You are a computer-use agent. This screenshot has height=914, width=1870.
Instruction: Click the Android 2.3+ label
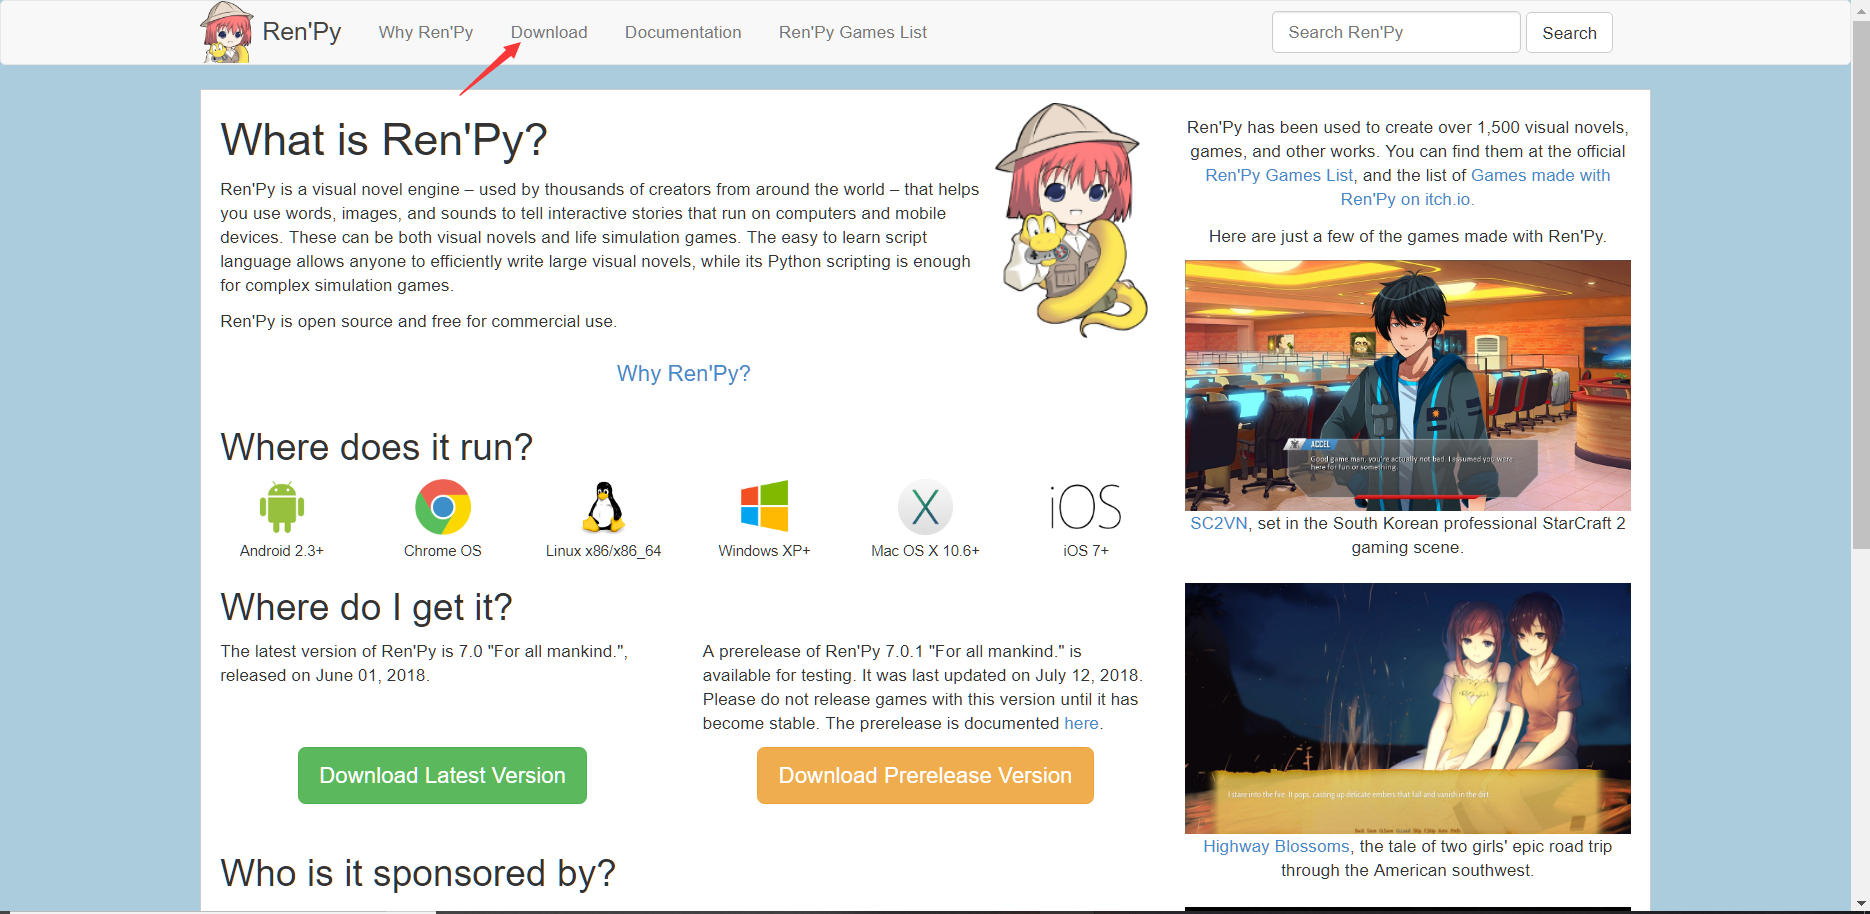click(282, 551)
